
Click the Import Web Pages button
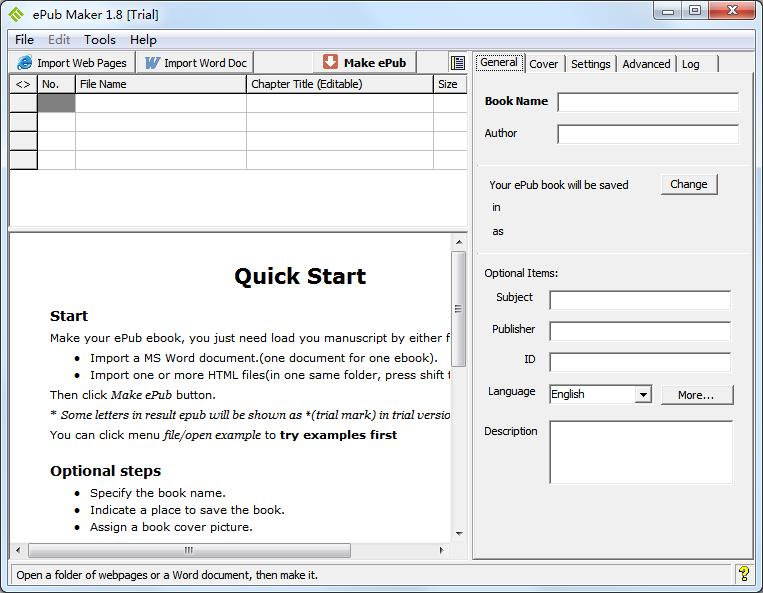tap(72, 63)
